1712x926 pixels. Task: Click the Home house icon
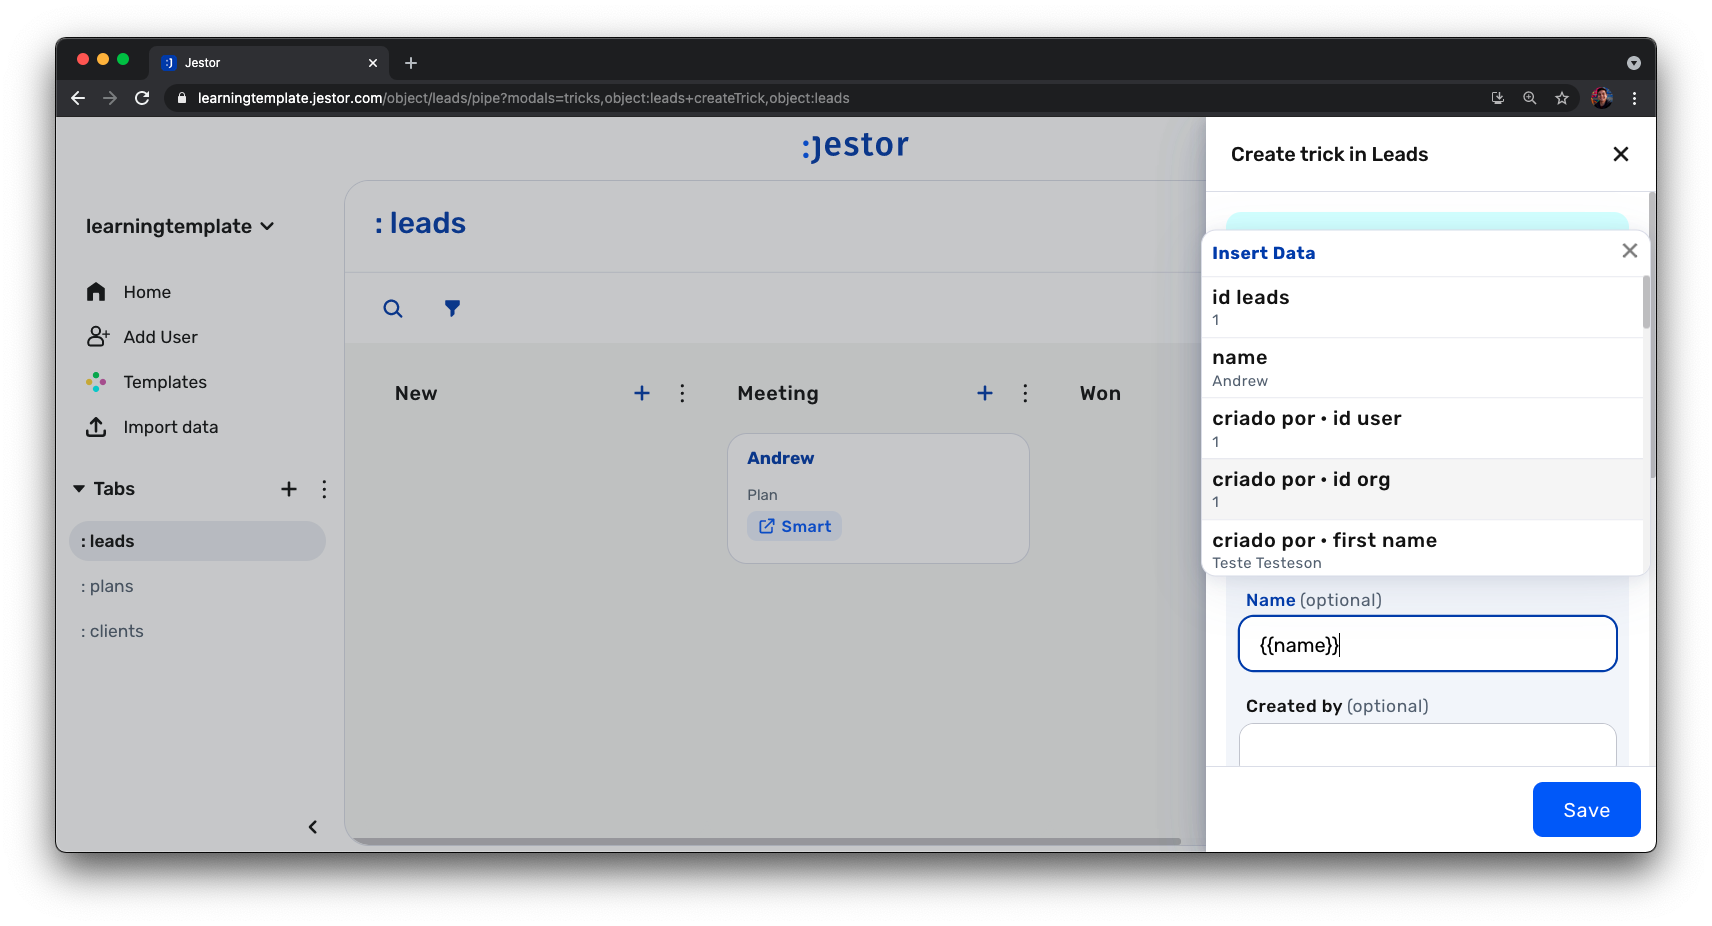96,291
